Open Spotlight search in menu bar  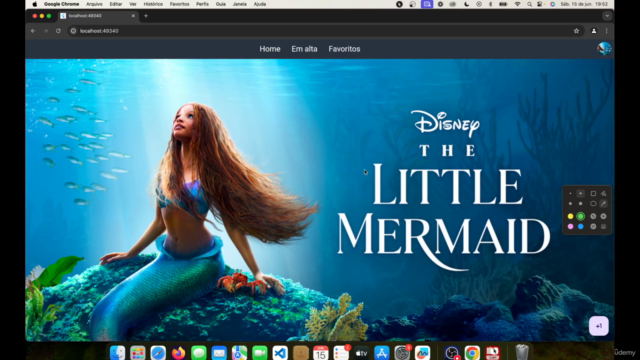[529, 4]
